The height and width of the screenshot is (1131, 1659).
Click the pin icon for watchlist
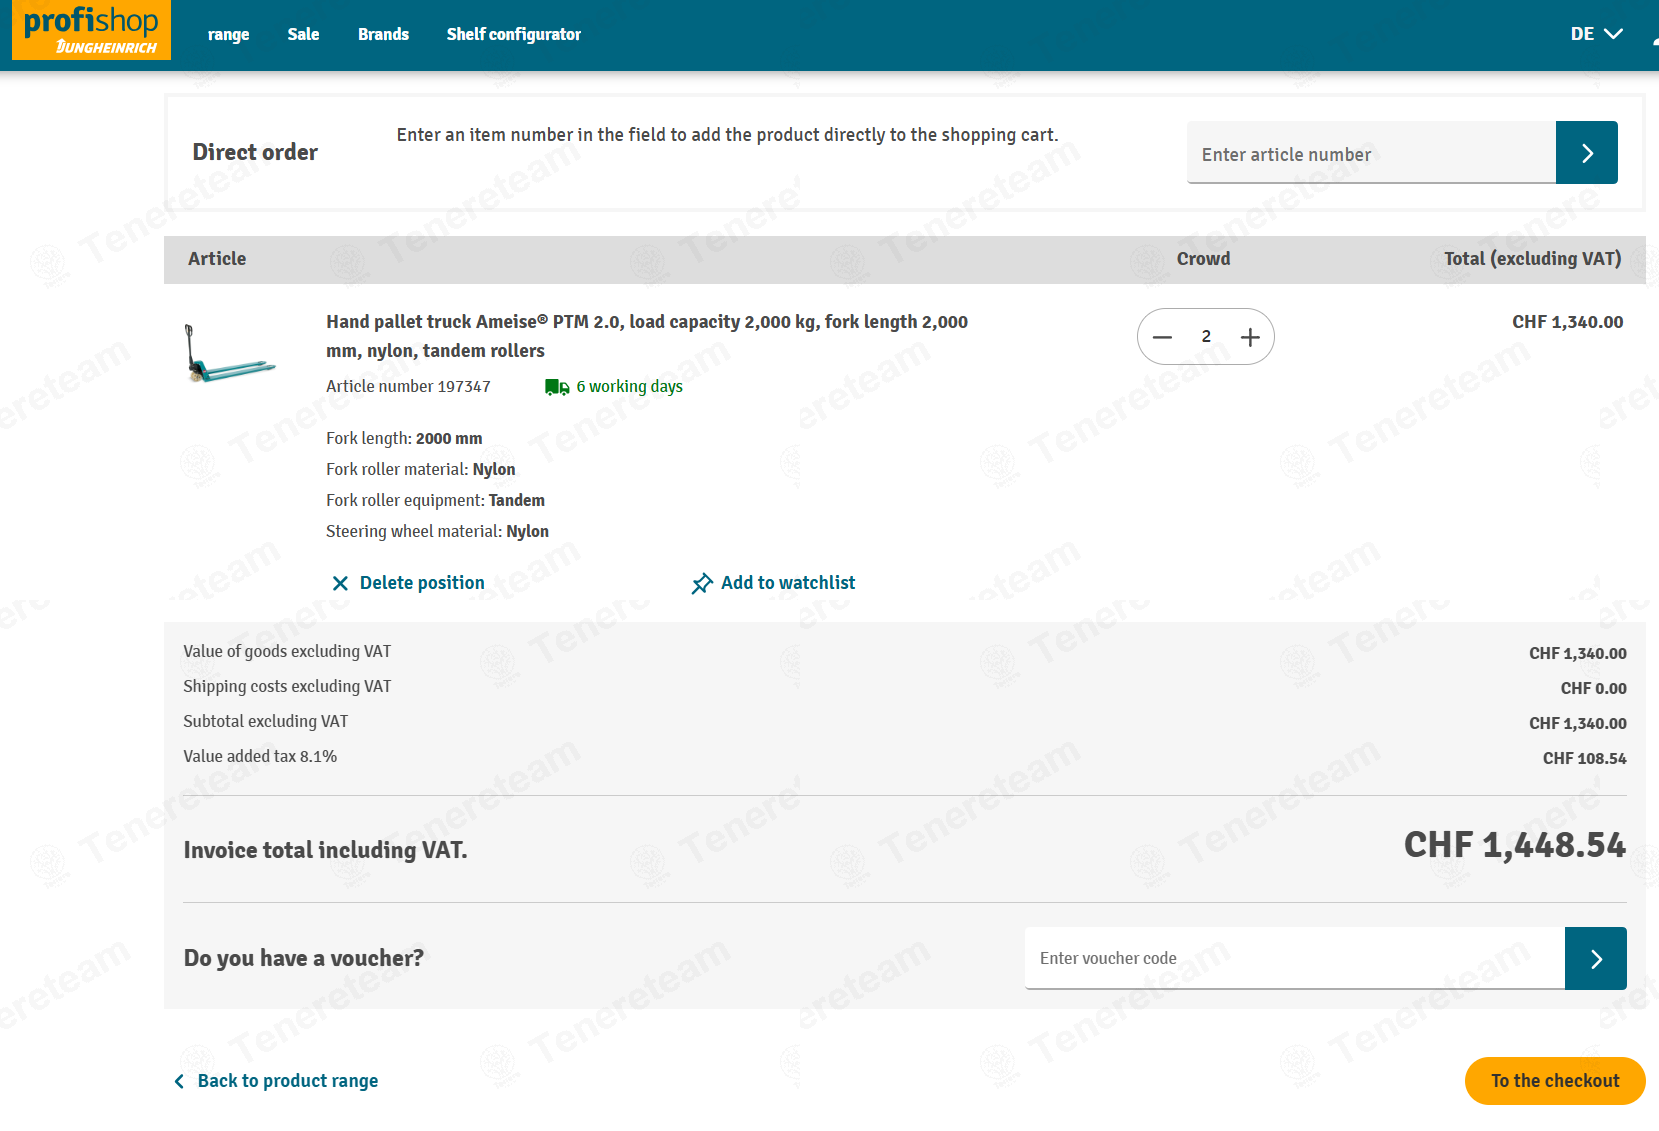click(x=702, y=583)
